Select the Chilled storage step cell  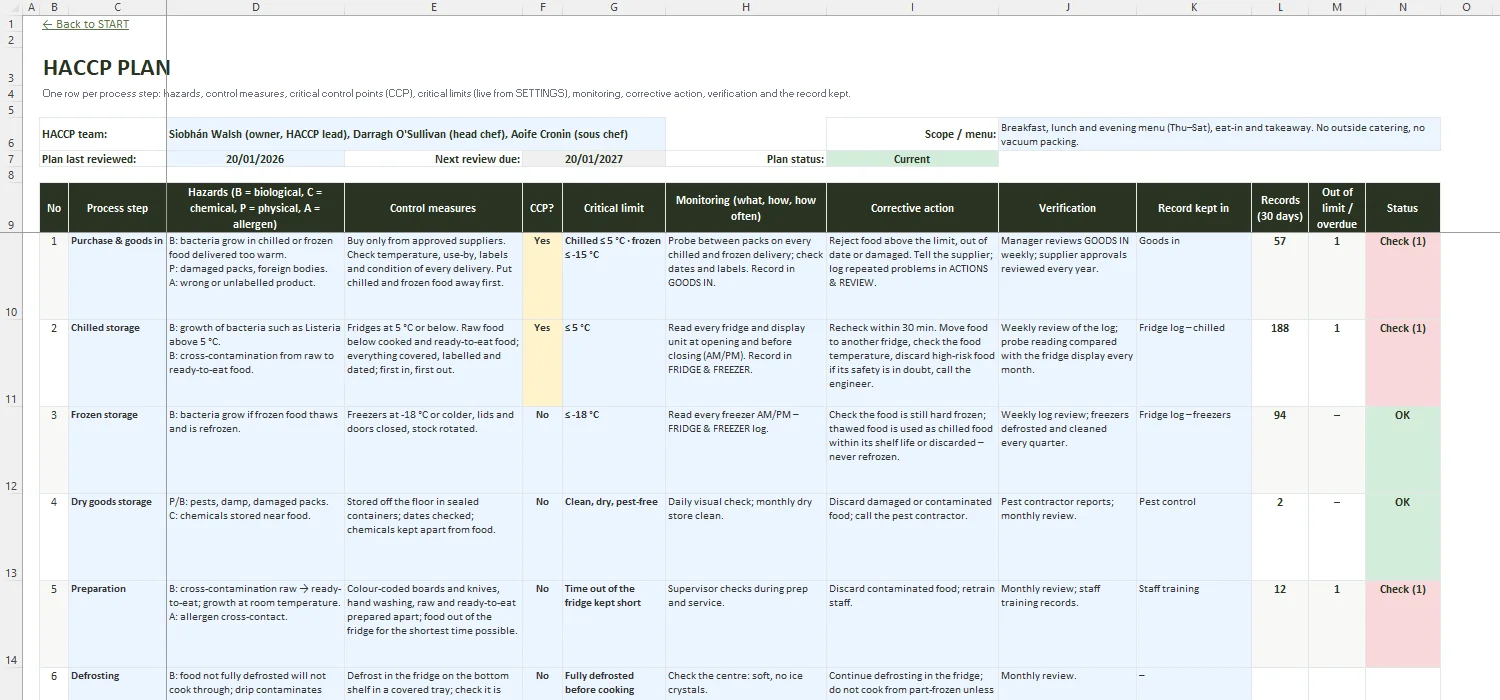tap(118, 363)
